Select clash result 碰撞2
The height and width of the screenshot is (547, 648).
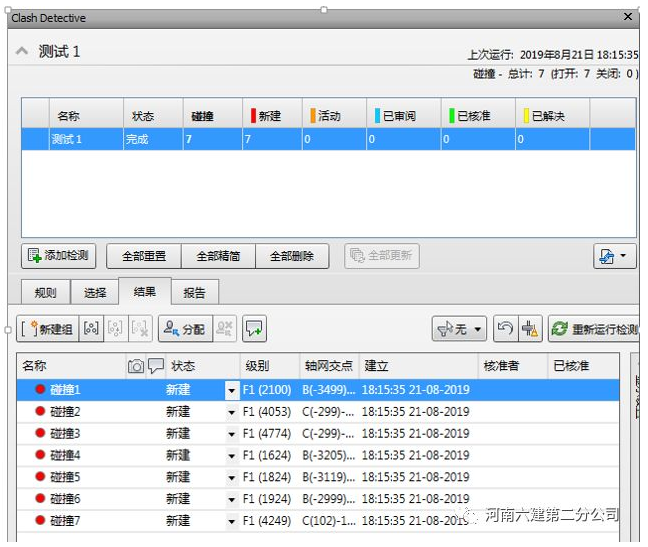coord(318,412)
